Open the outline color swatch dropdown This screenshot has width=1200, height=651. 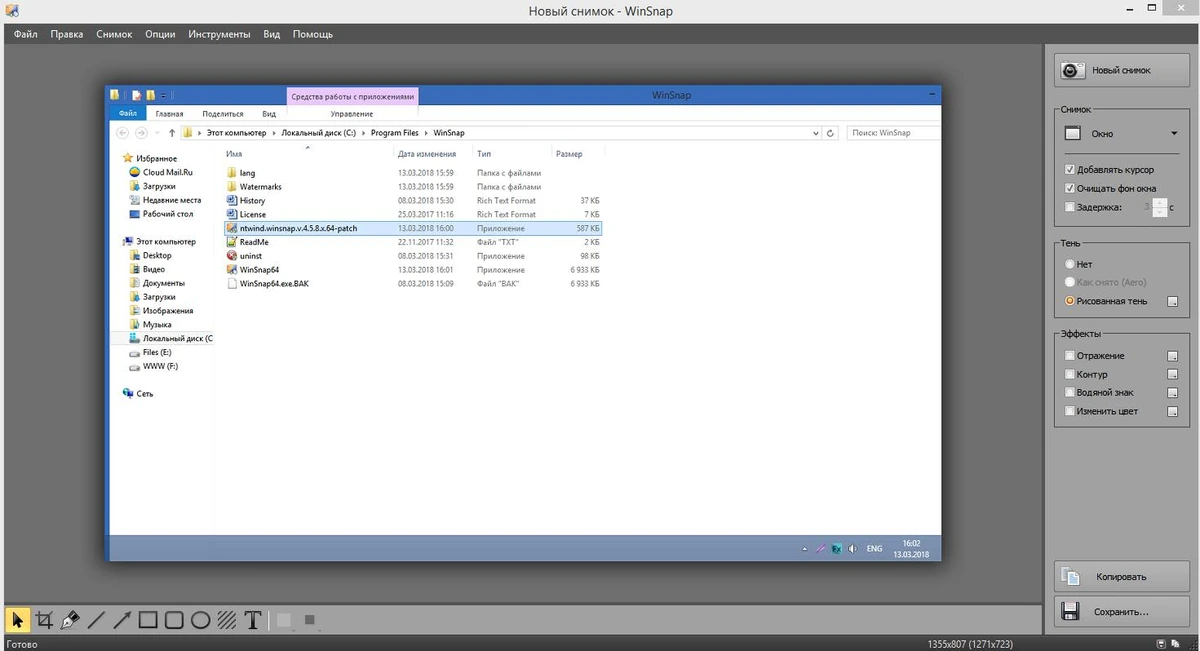tap(310, 620)
